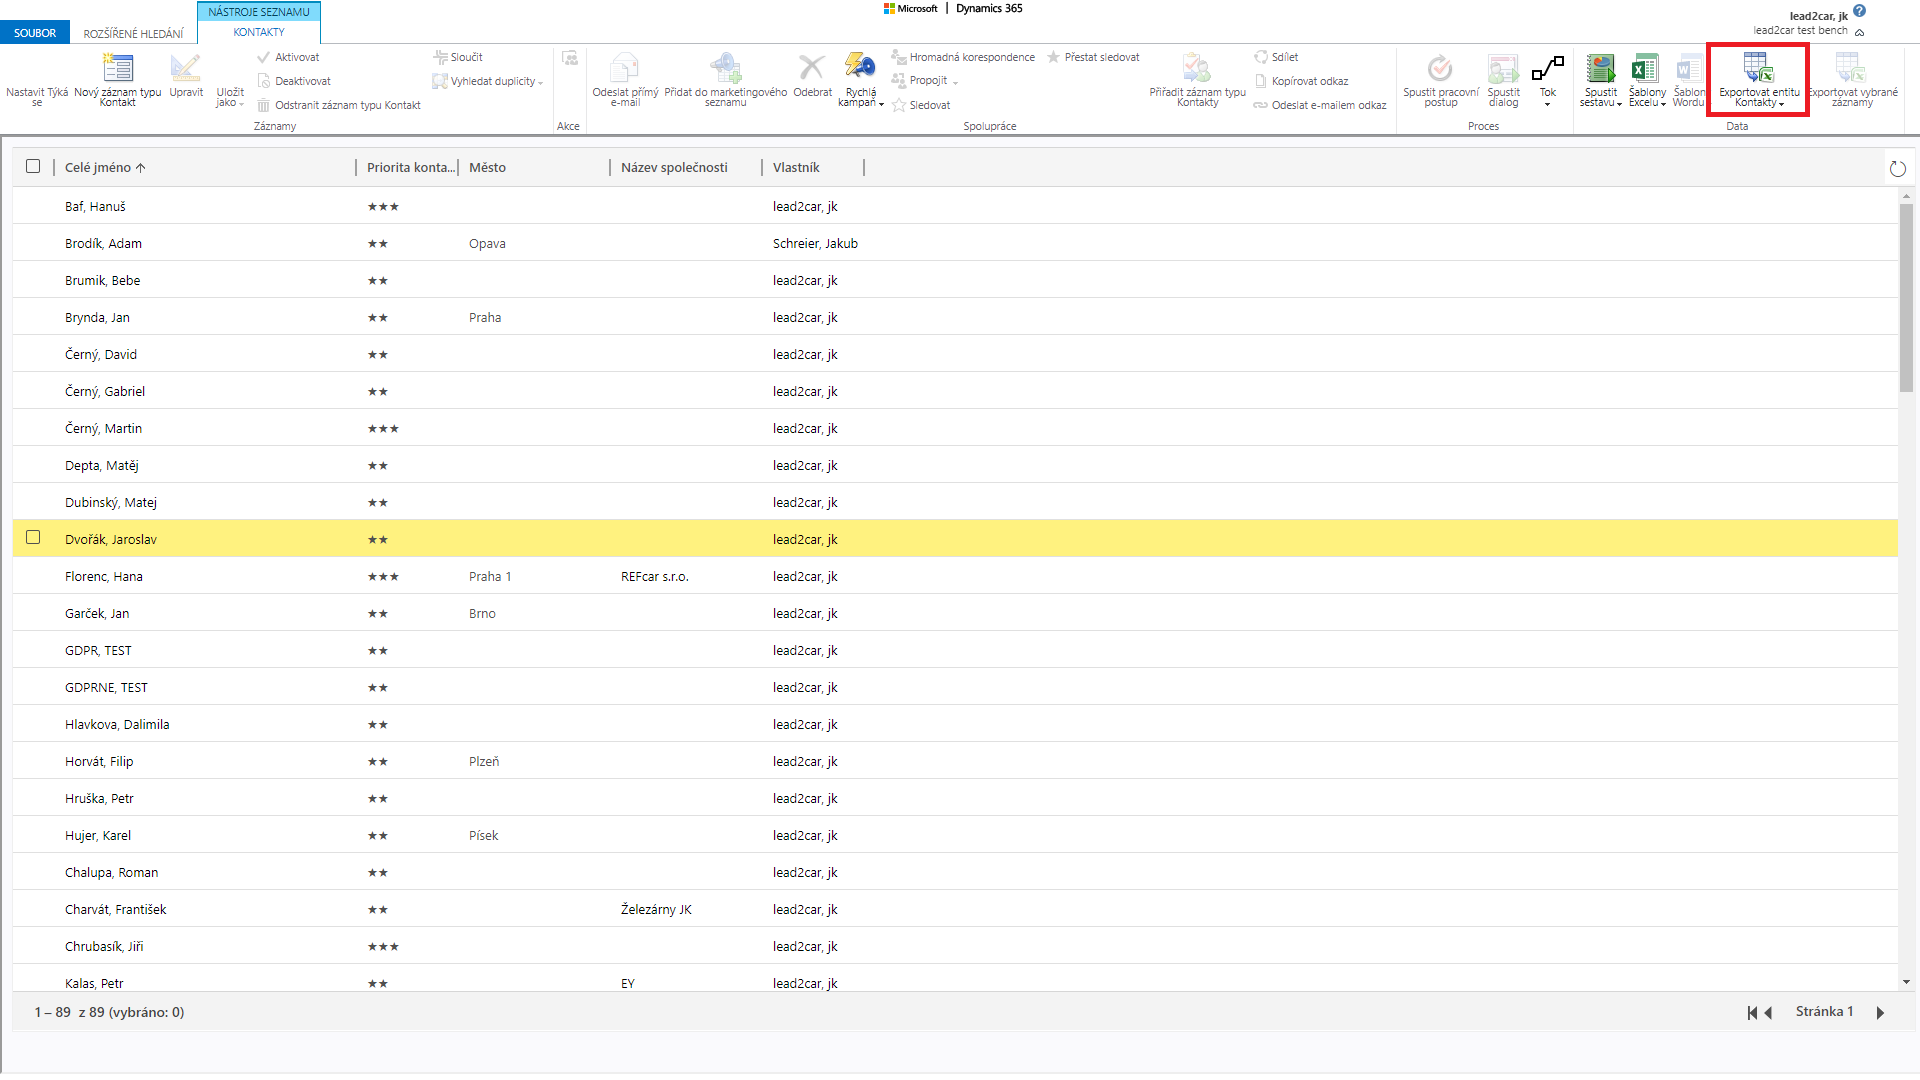Click the Spustit pracovní postup icon
The image size is (1920, 1080).
pos(1440,69)
